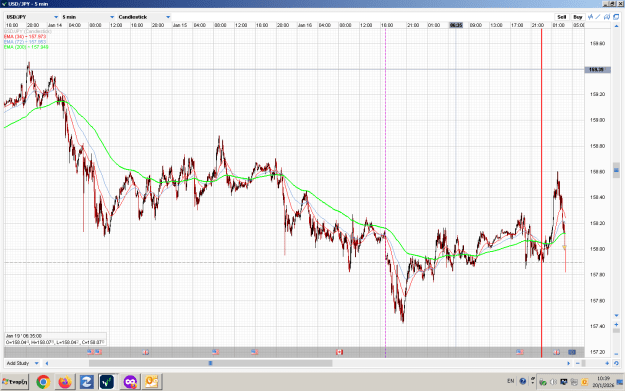This screenshot has height=391, width=625.
Task: Open the Add Study dropdown
Action: (22, 363)
